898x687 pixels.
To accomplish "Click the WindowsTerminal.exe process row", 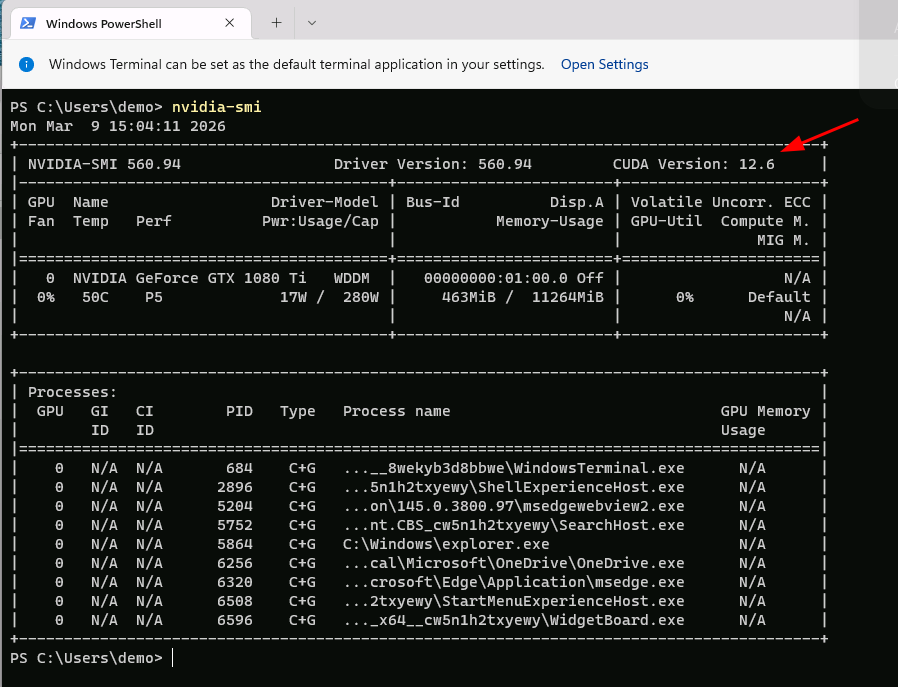I will pyautogui.click(x=513, y=468).
